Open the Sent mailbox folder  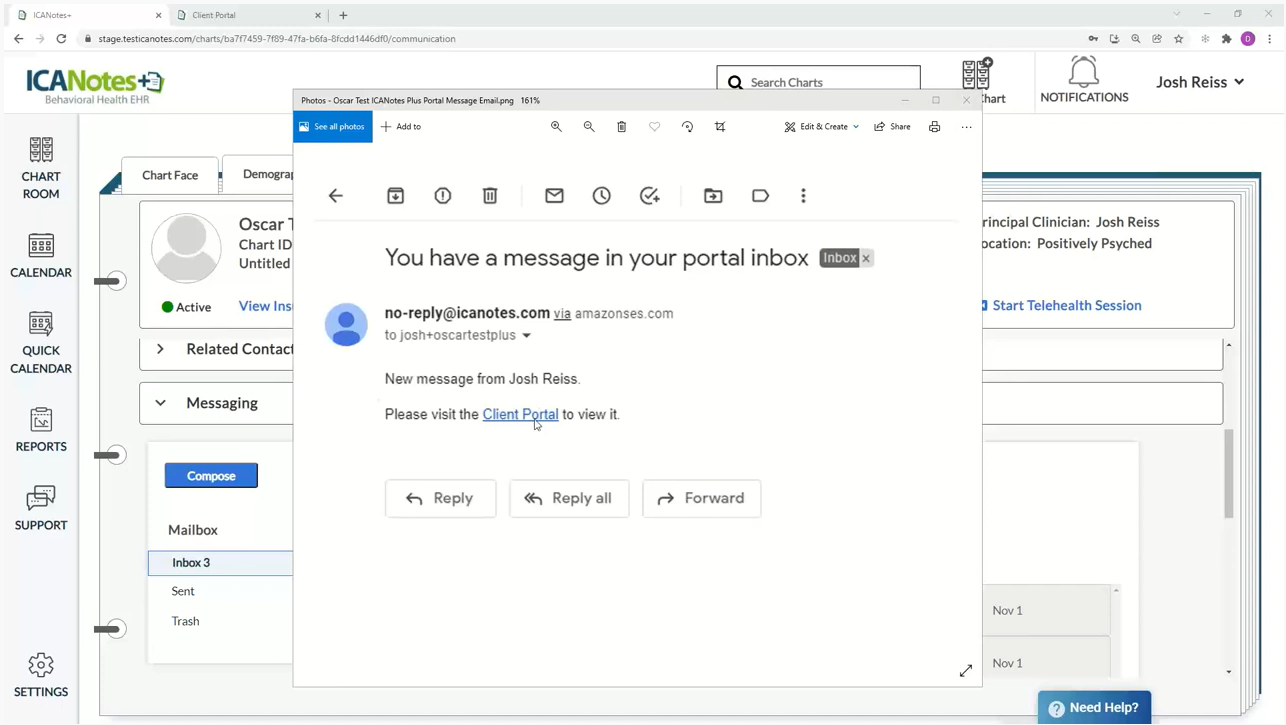[183, 591]
